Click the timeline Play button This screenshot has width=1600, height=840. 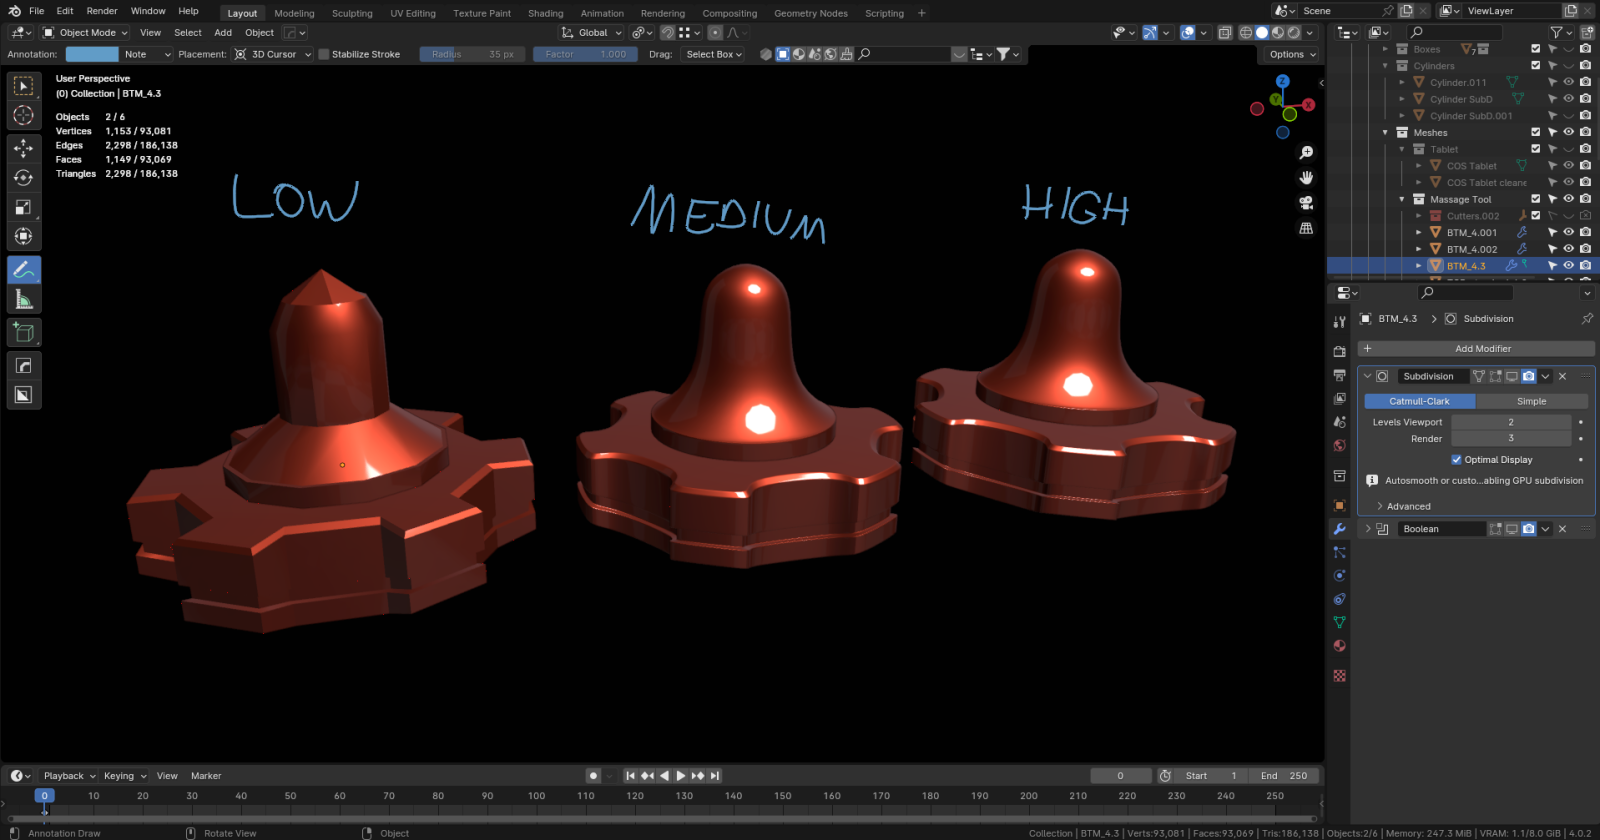(681, 776)
